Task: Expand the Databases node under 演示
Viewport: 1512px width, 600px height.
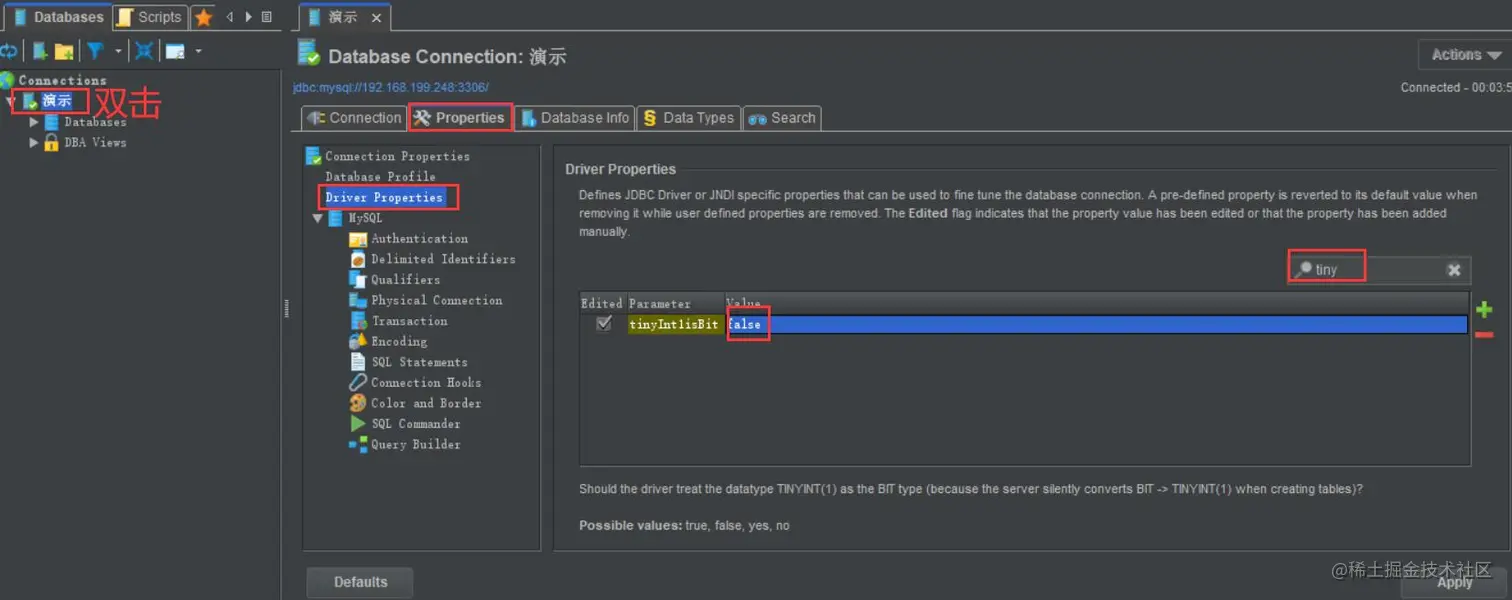Action: tap(34, 121)
